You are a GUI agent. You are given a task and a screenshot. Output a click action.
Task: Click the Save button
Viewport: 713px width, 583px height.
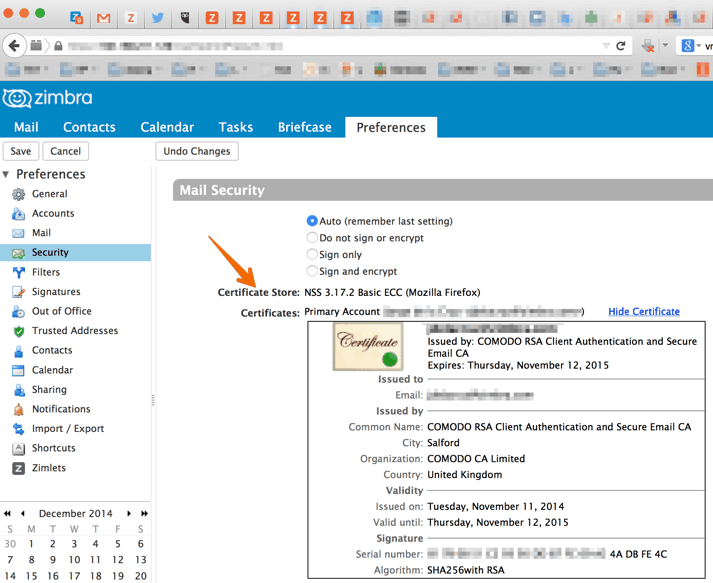(20, 151)
